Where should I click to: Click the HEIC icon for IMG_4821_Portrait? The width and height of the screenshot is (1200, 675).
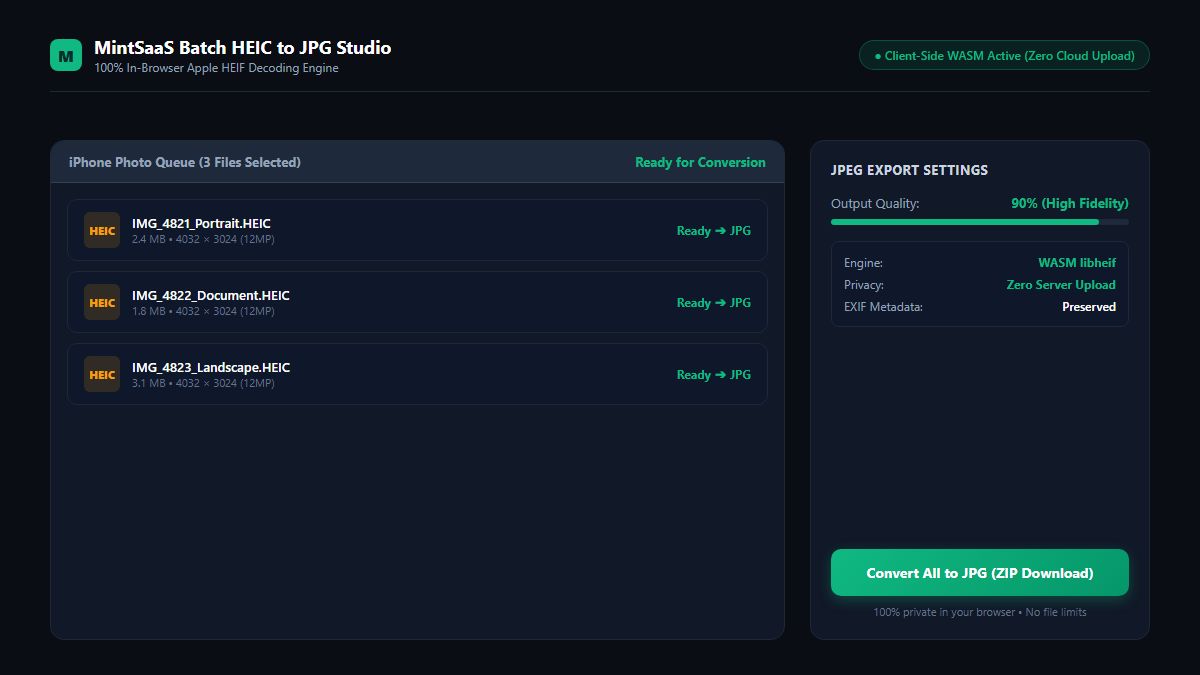point(102,230)
